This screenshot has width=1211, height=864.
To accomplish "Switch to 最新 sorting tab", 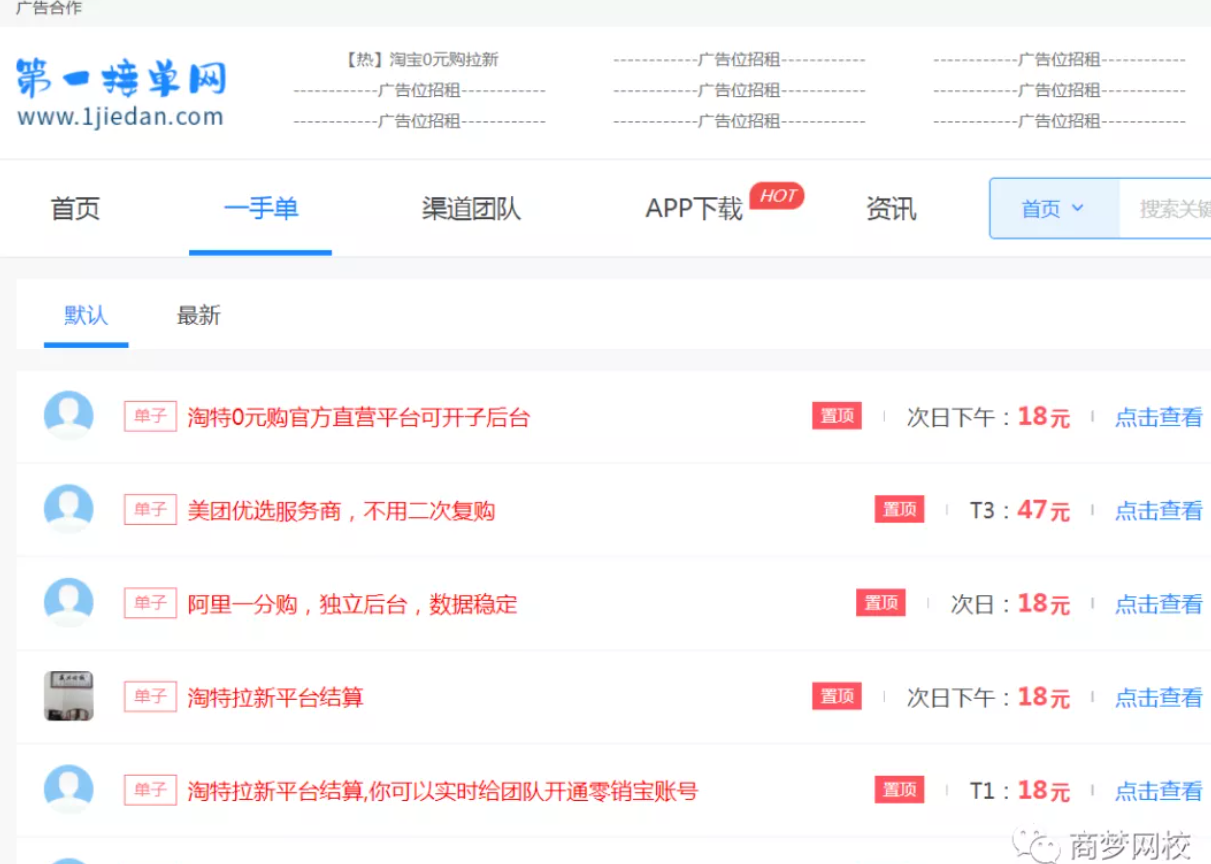I will [198, 315].
